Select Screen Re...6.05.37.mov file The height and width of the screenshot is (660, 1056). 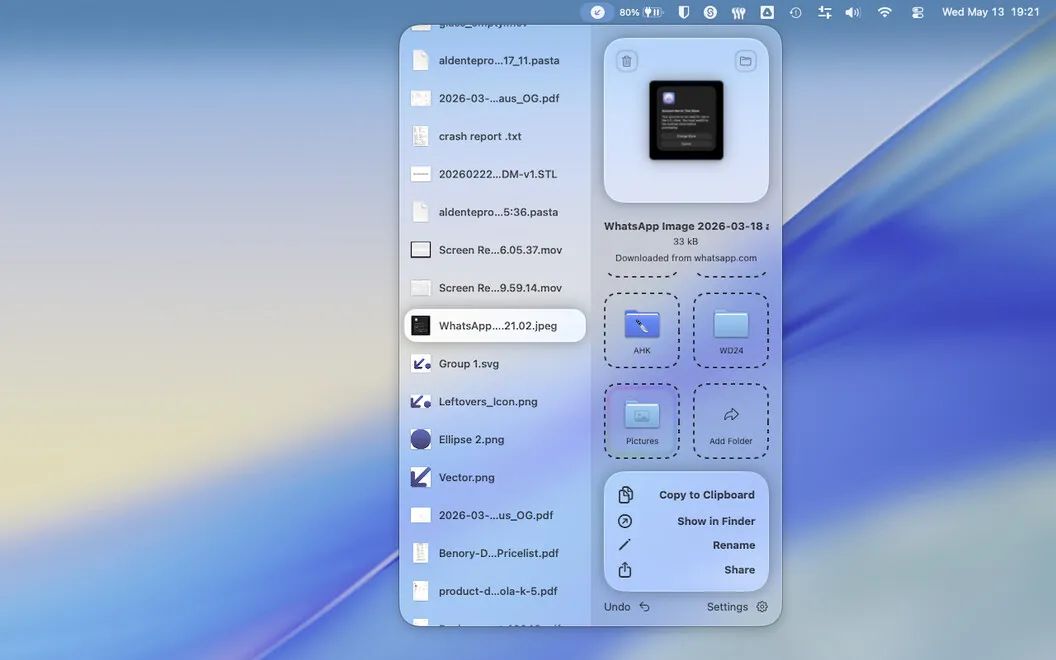(x=495, y=250)
